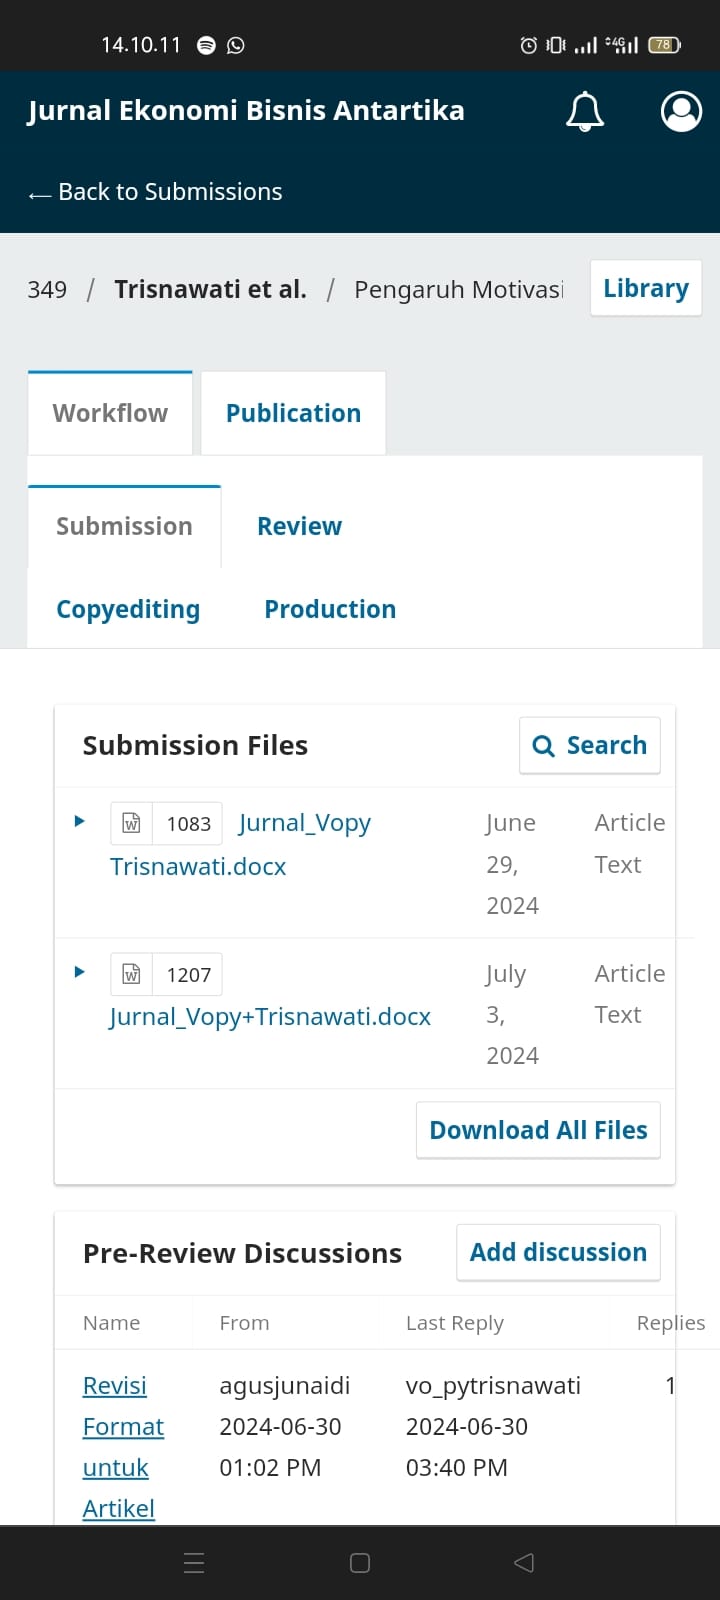Expand details arrow for file 1207
This screenshot has height=1600, width=720.
[80, 972]
